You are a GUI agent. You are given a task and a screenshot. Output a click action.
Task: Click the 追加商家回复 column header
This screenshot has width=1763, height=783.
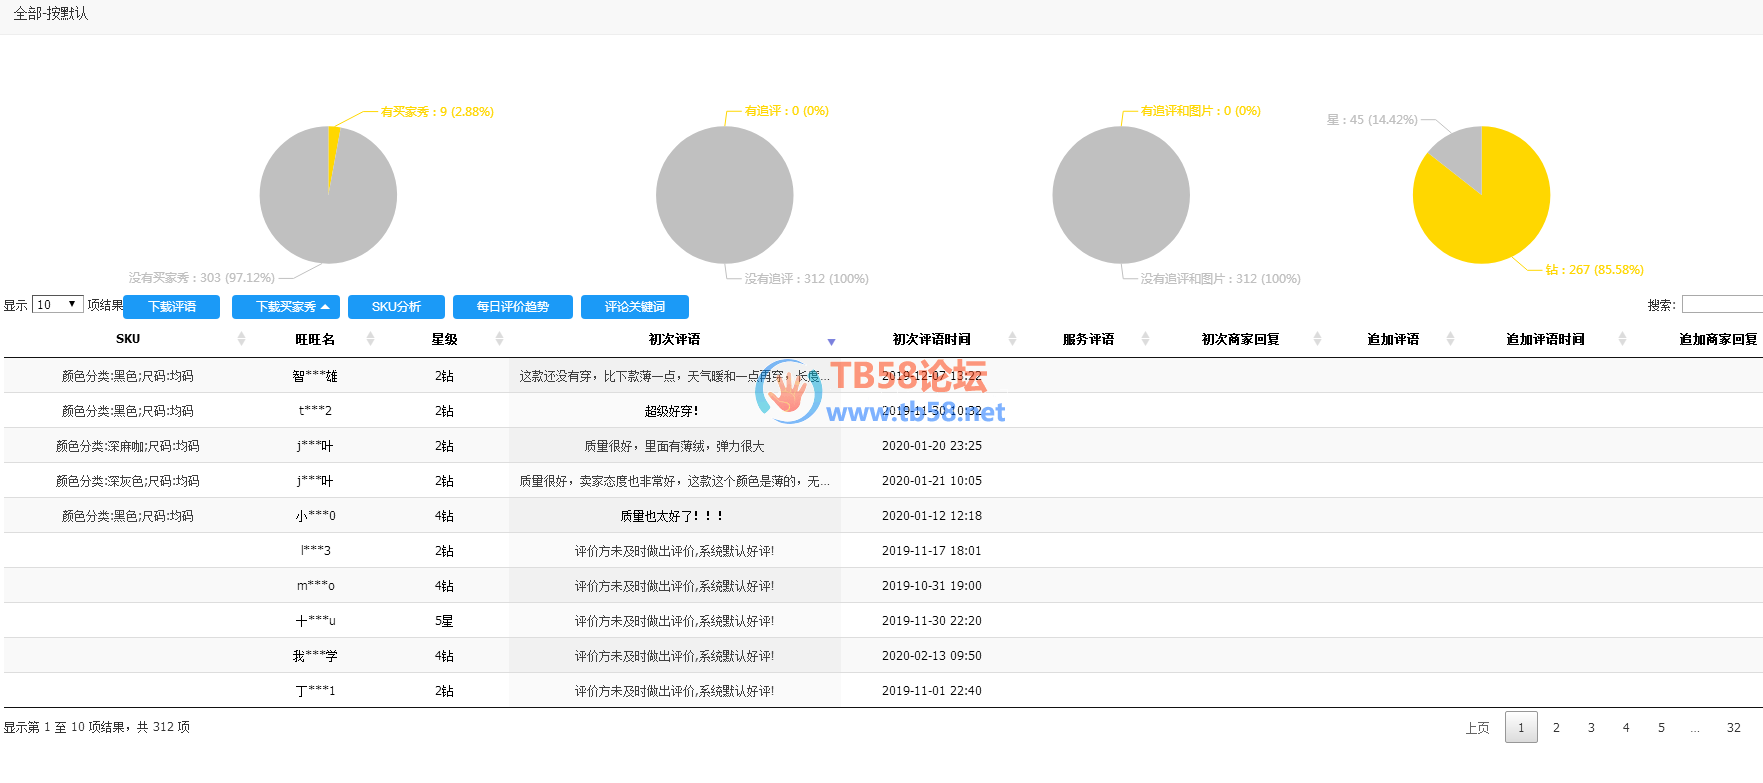pos(1717,339)
